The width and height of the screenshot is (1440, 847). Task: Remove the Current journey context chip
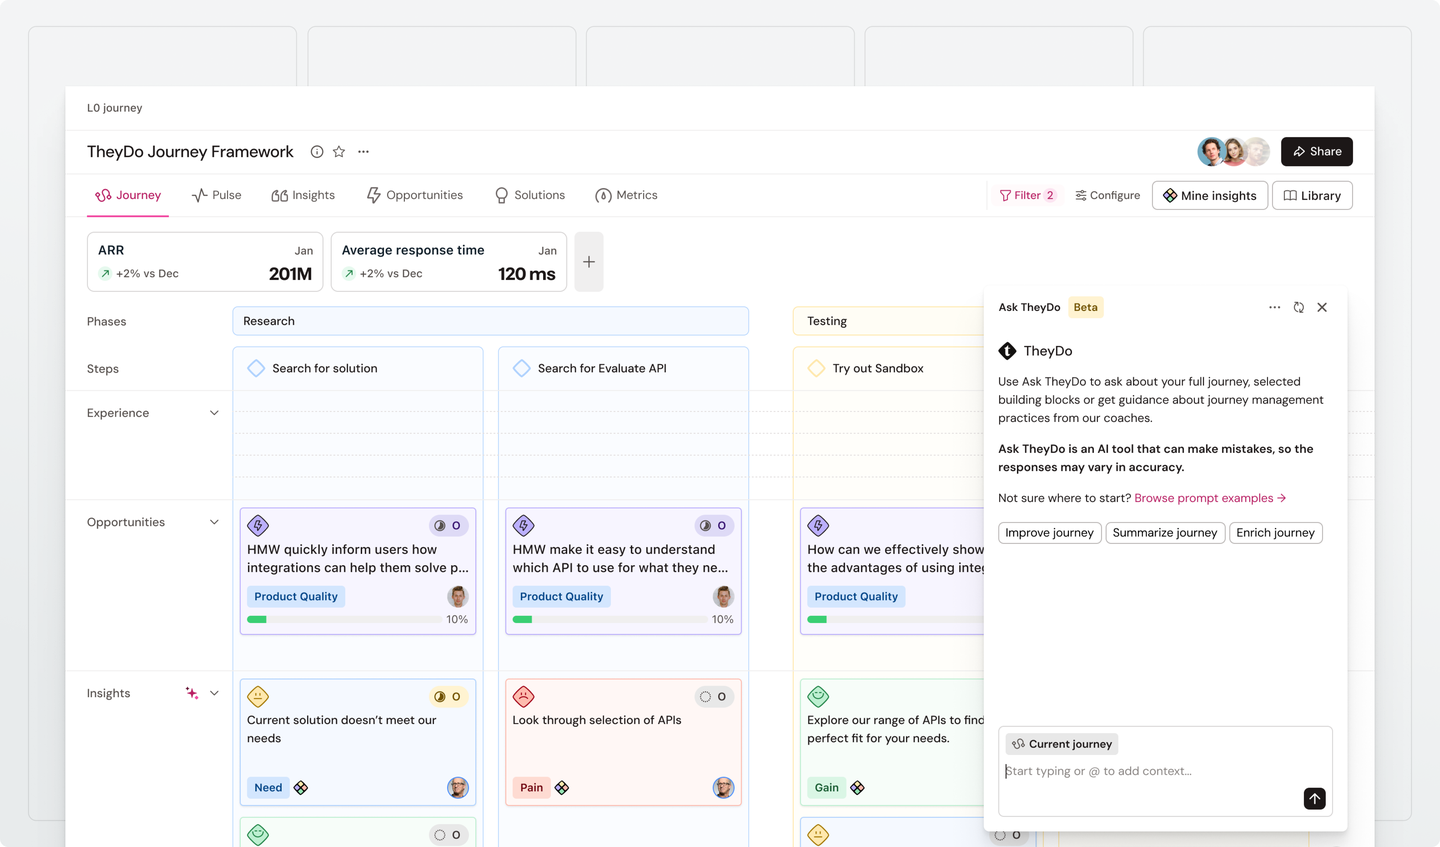point(1061,743)
